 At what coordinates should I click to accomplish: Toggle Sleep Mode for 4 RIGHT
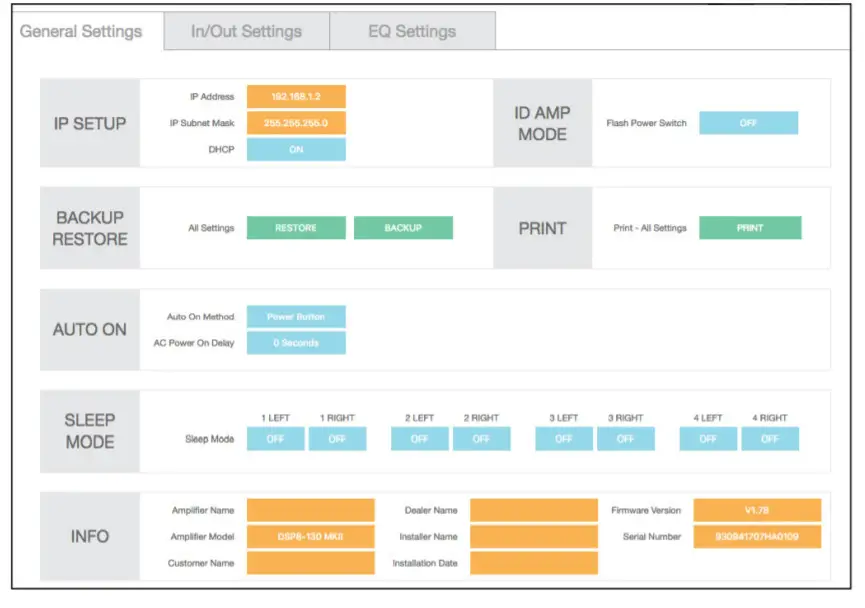click(x=769, y=439)
